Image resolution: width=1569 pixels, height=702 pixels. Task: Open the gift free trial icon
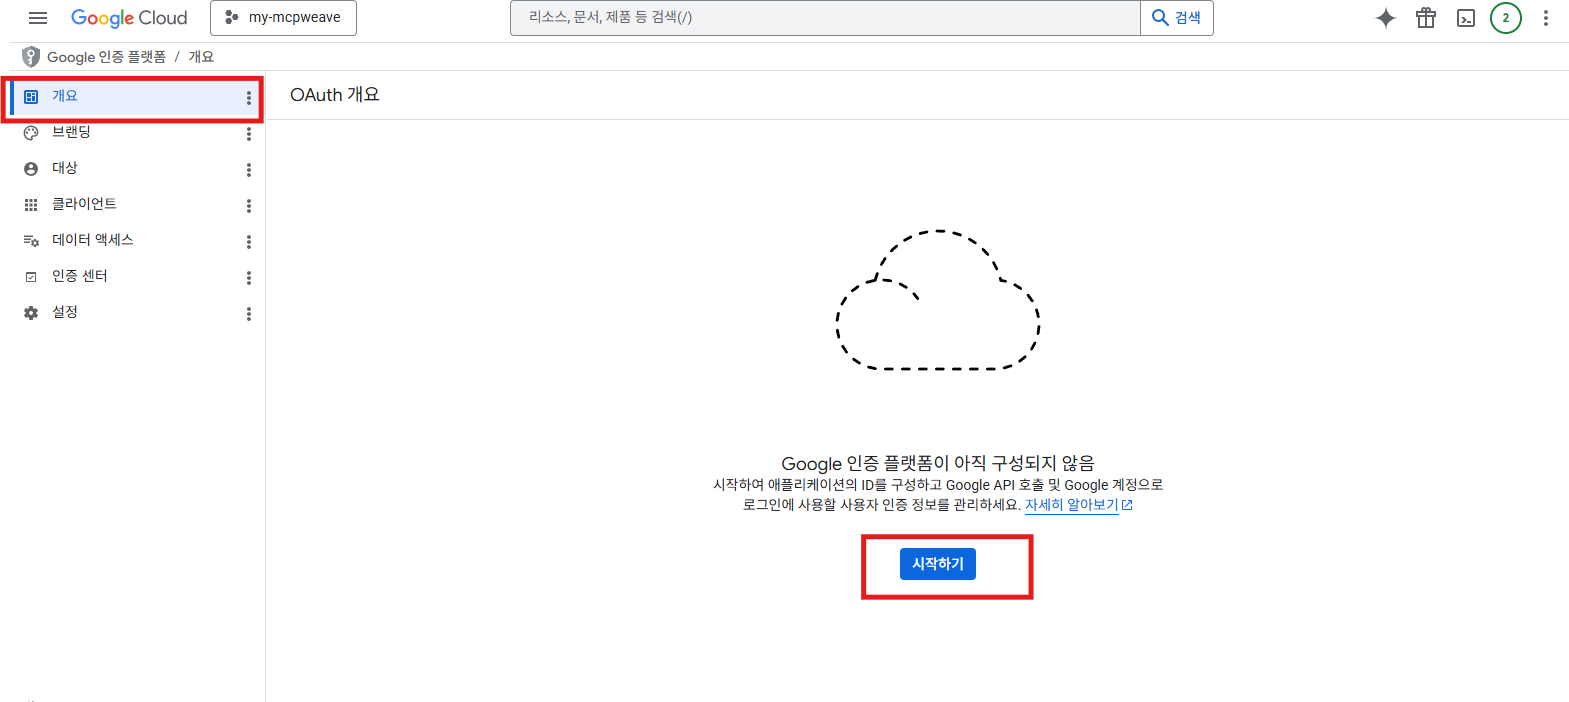tap(1426, 18)
